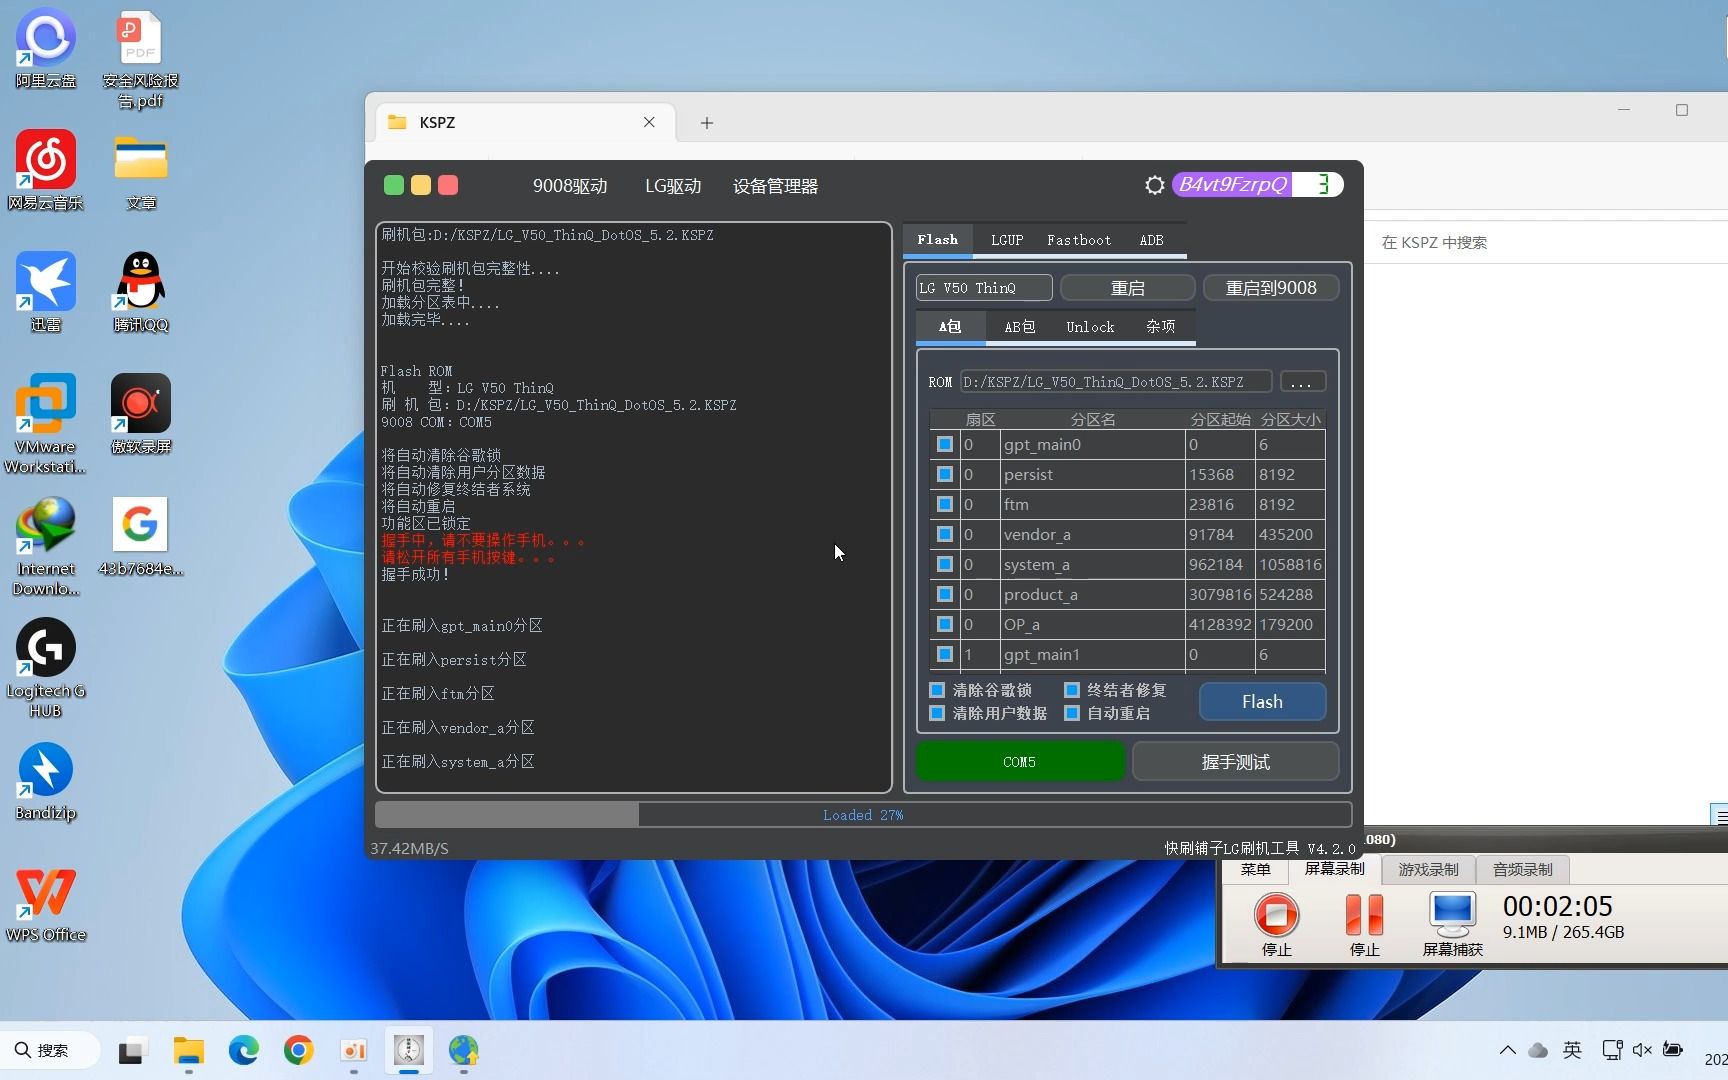Open File Explorer from the taskbar

click(188, 1050)
